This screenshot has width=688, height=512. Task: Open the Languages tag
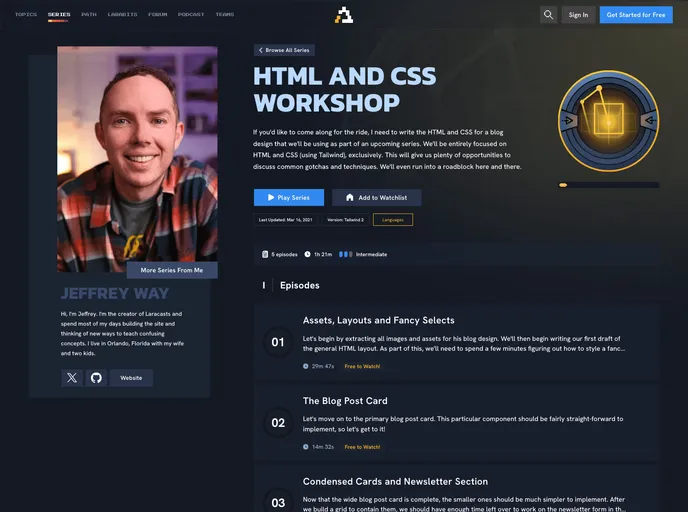click(393, 220)
